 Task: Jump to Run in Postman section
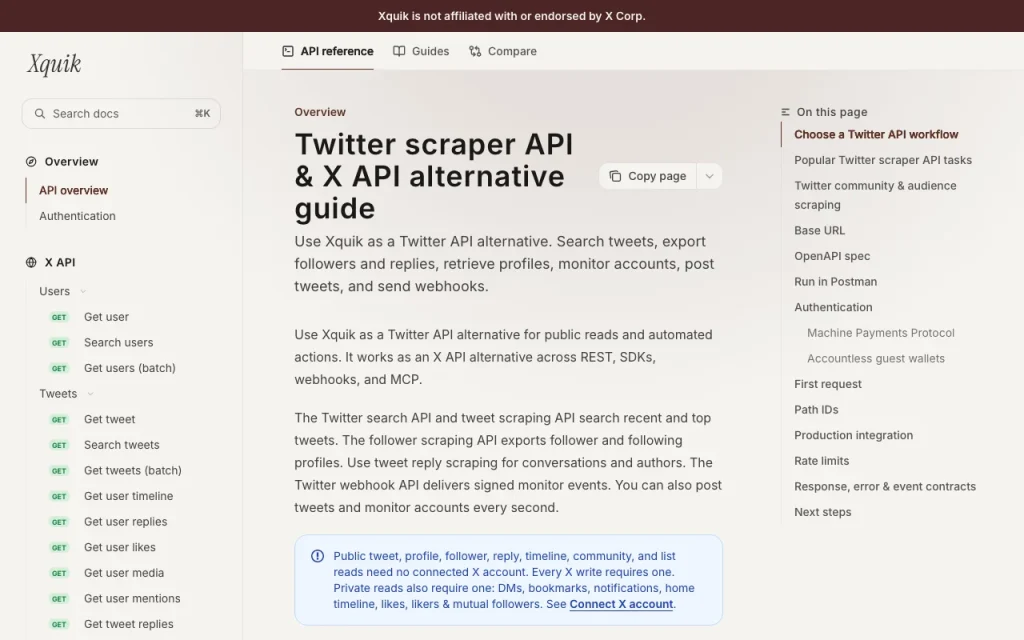(836, 281)
